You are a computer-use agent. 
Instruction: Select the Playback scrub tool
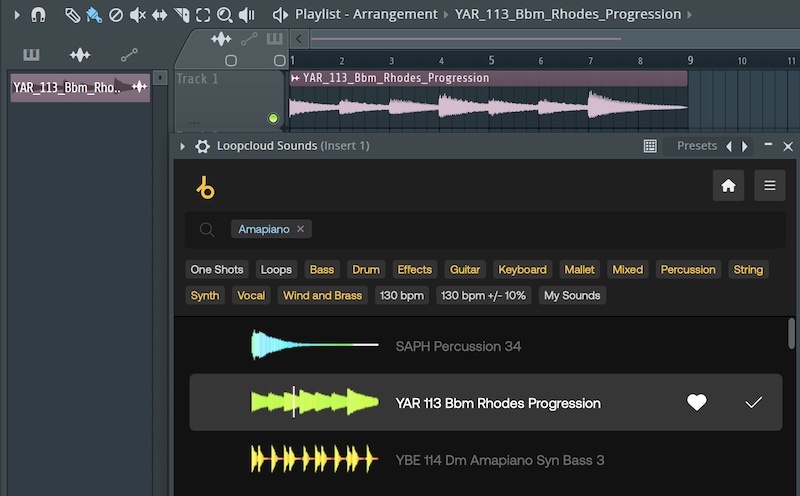point(246,15)
